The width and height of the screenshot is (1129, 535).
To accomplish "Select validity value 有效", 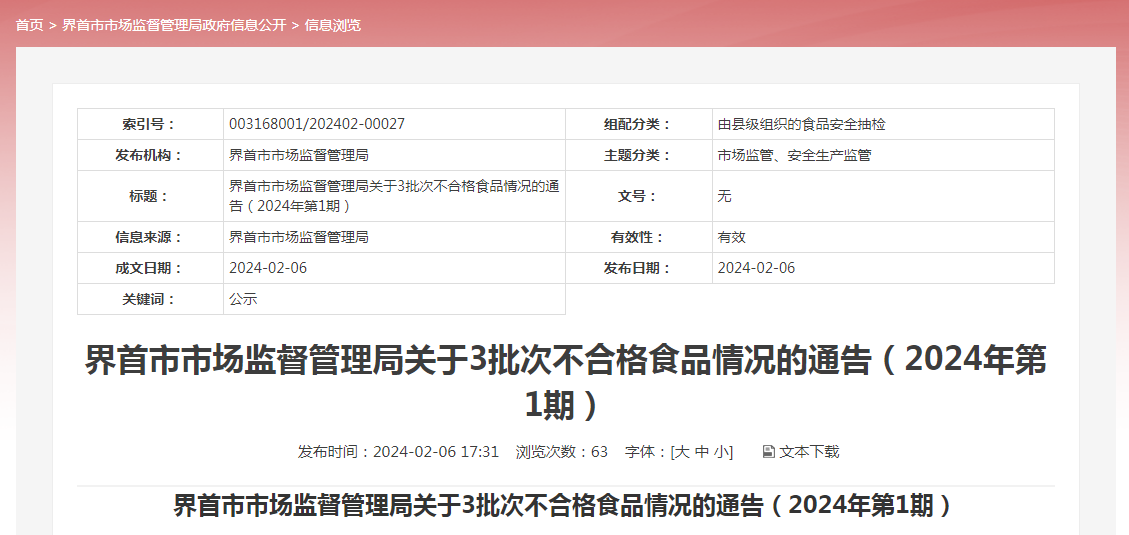I will tap(732, 237).
